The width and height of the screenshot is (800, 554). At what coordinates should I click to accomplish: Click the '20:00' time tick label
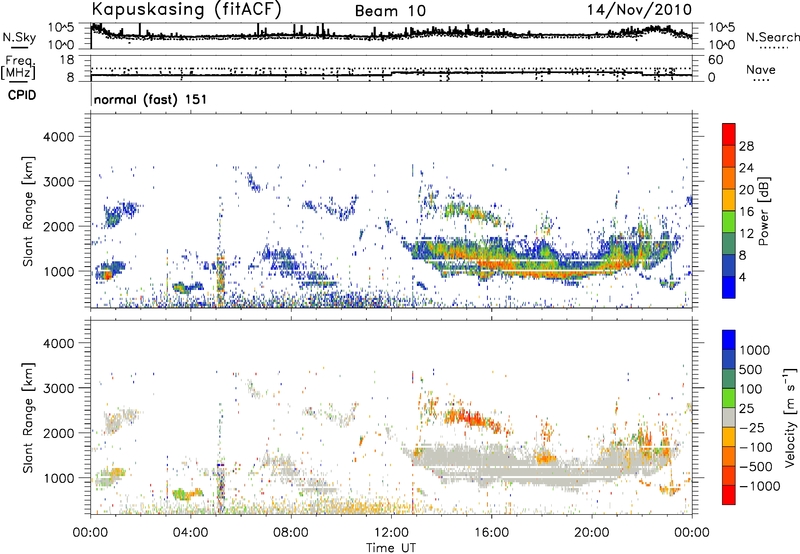tap(592, 532)
